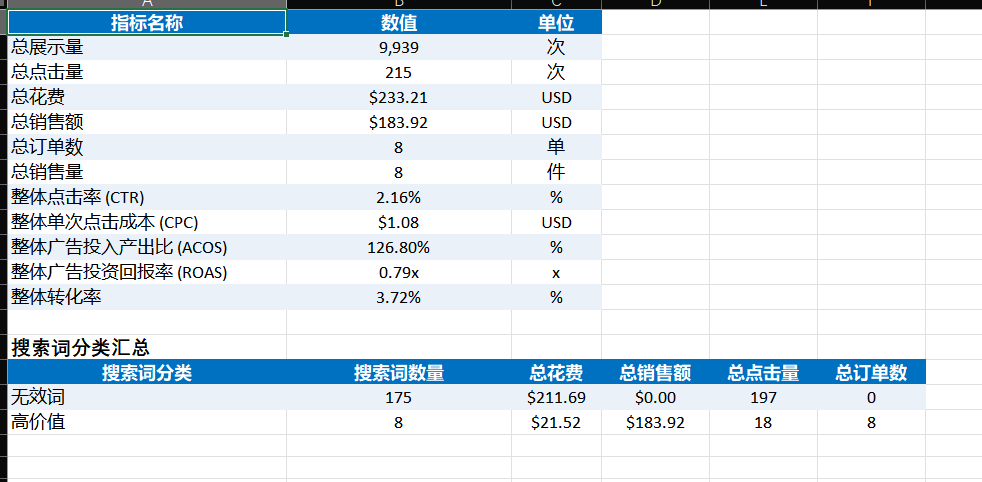Click the 次 unit in 总点击量 row
The width and height of the screenshot is (982, 482).
tap(556, 73)
